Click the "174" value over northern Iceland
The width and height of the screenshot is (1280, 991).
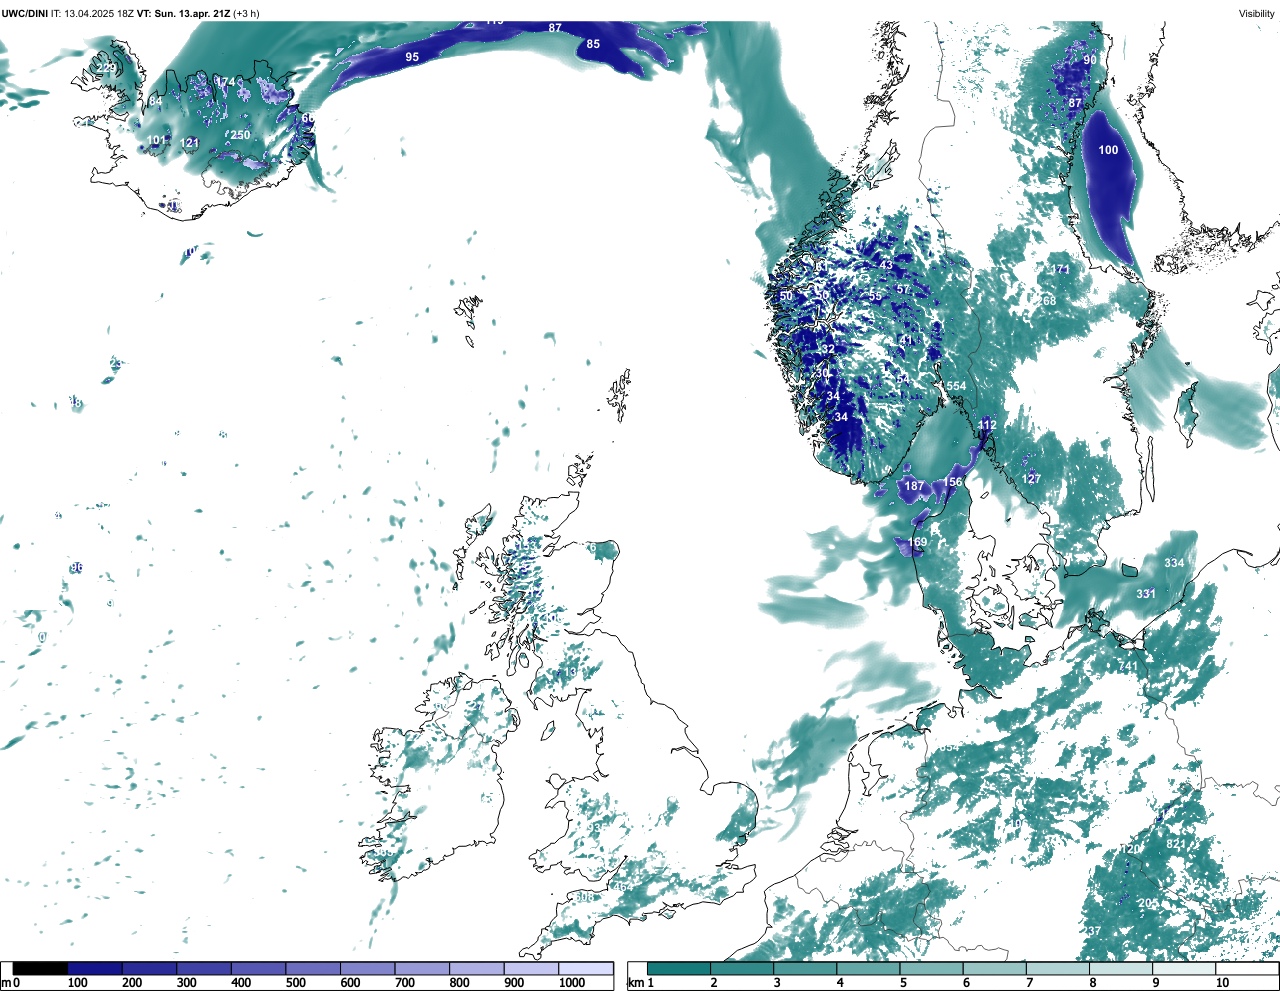(x=227, y=82)
